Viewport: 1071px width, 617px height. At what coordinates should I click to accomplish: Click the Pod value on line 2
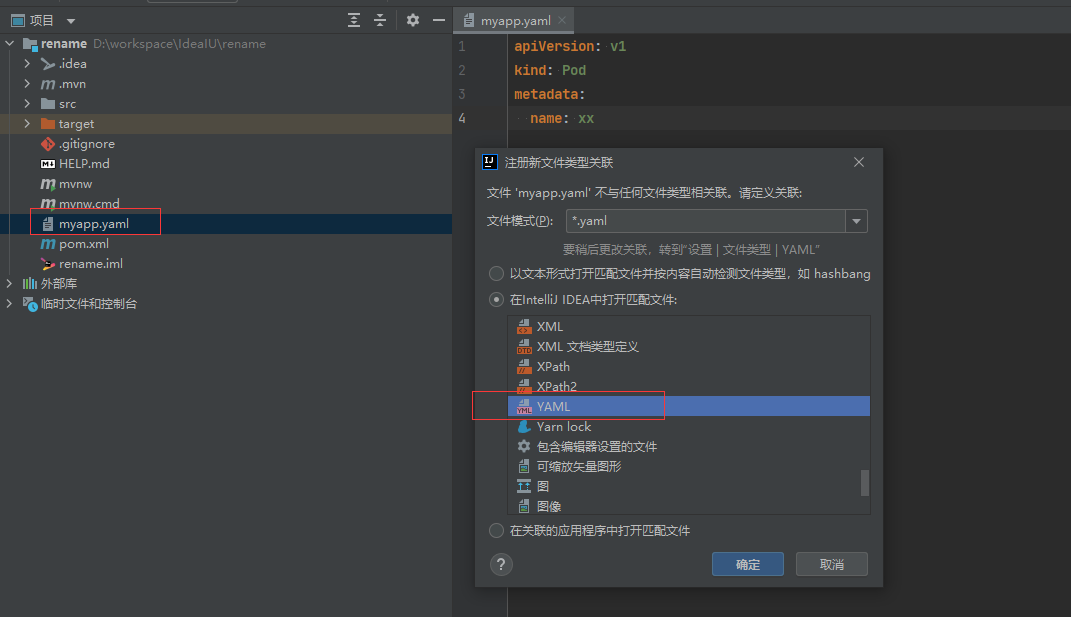click(x=574, y=70)
